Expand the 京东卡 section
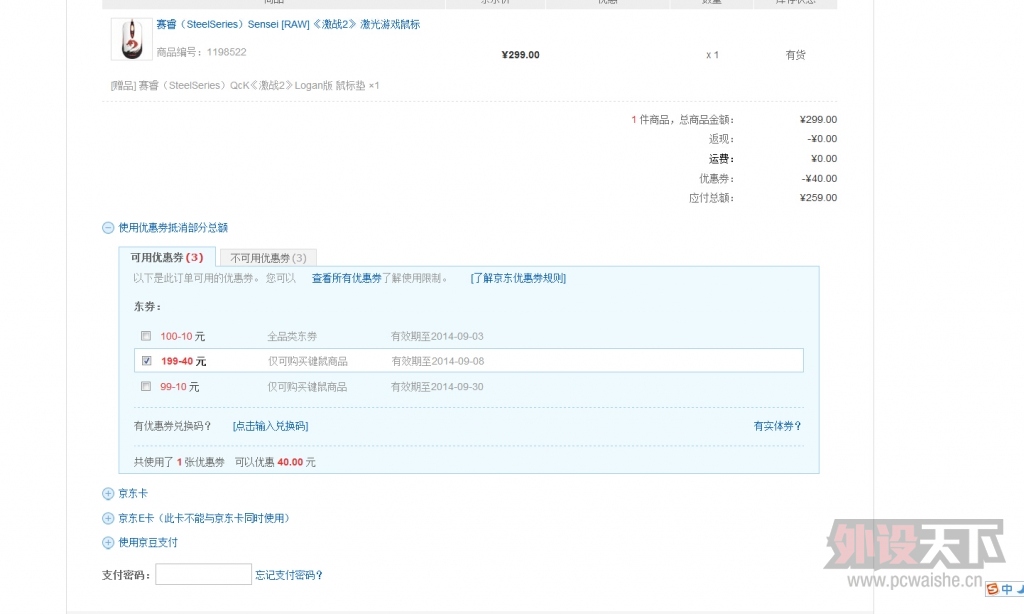This screenshot has width=1024, height=614. 108,494
